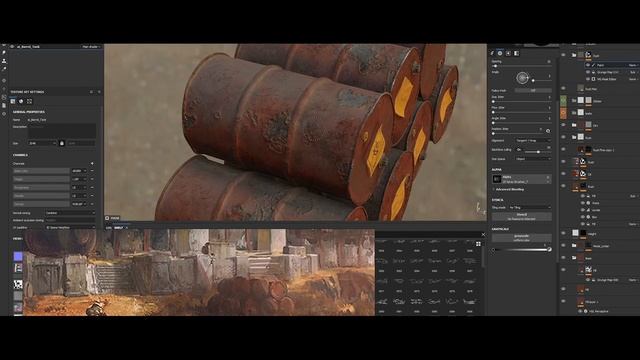Expand the Advanced Blending section

[509, 189]
